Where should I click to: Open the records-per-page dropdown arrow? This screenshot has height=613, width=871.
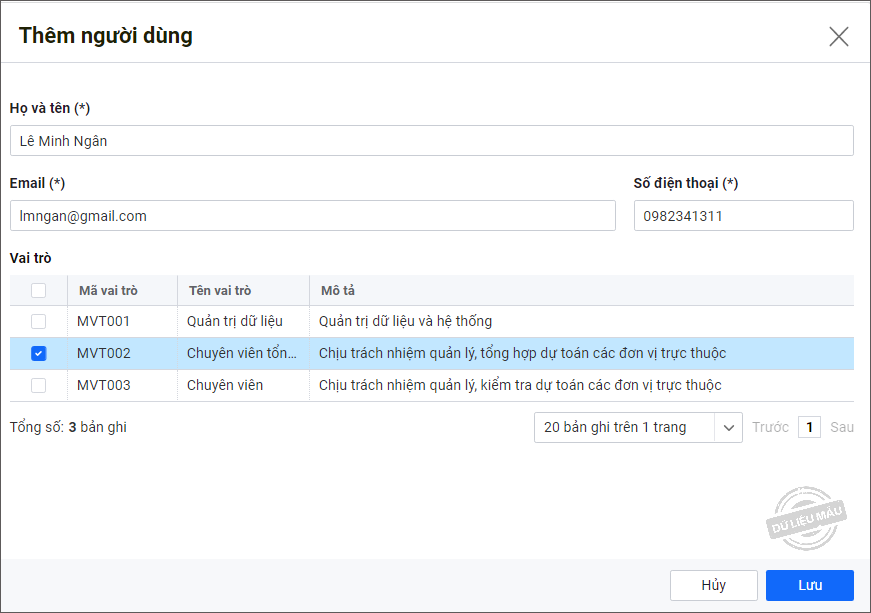[x=728, y=428]
